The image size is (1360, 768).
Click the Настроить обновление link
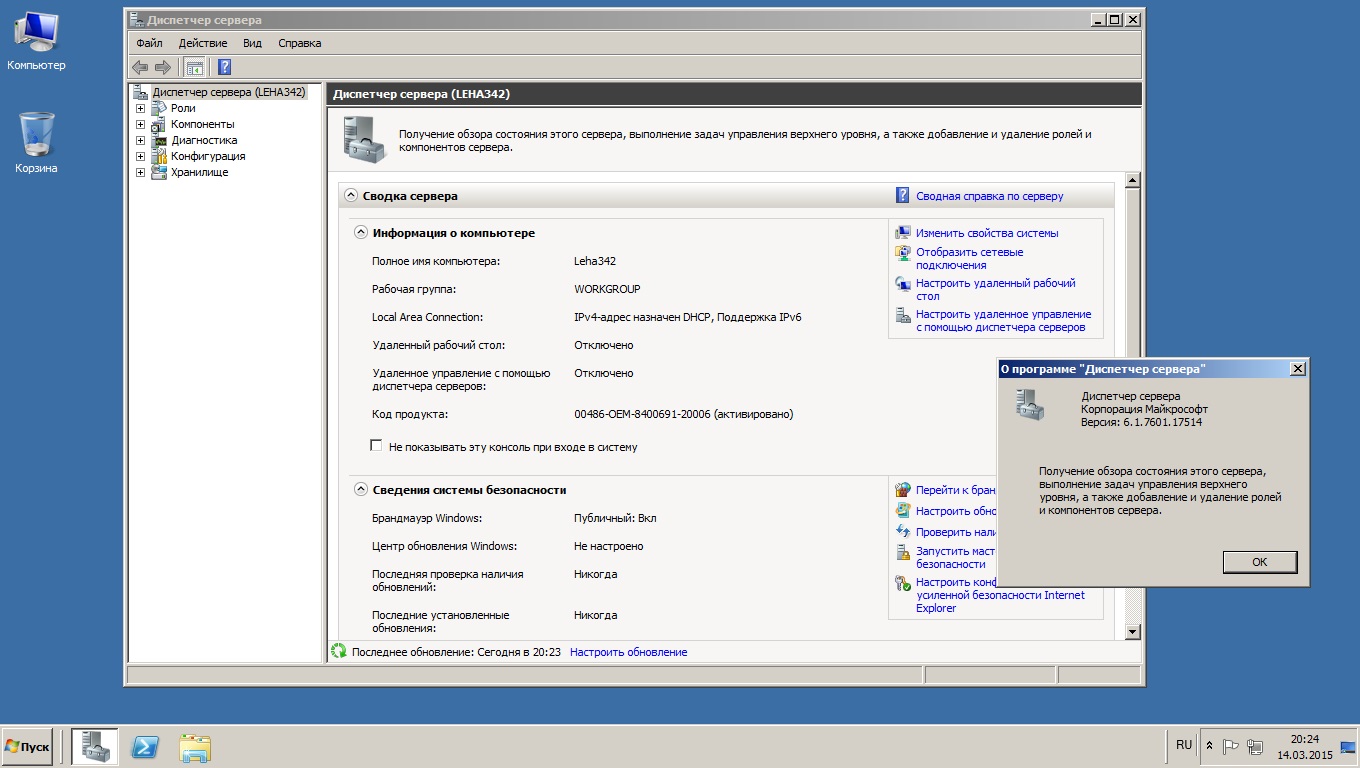628,652
